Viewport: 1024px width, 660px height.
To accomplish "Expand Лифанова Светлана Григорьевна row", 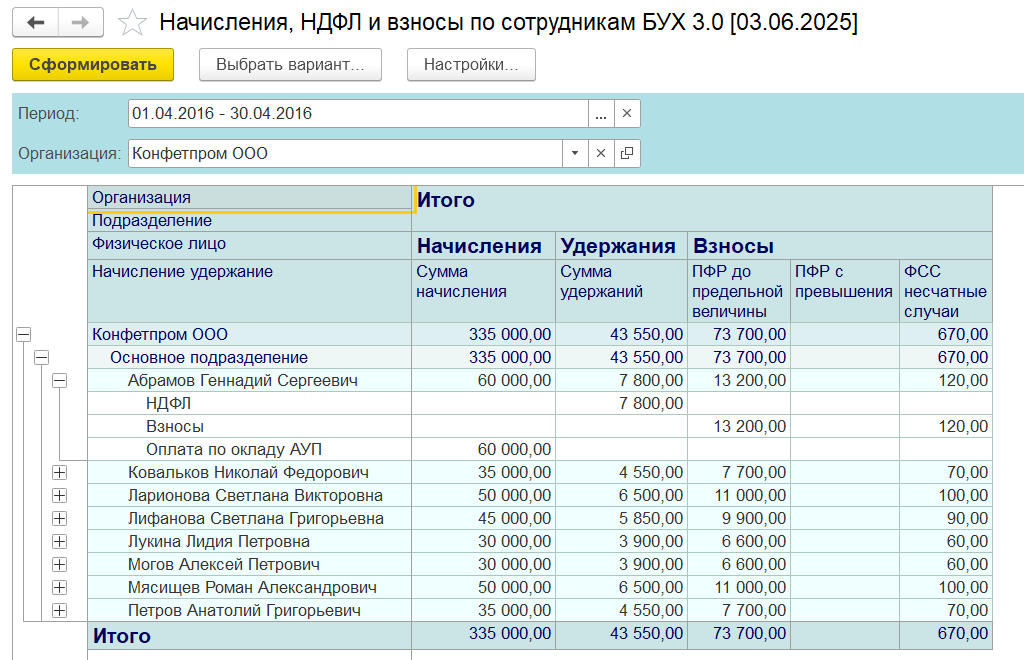I will 59,518.
